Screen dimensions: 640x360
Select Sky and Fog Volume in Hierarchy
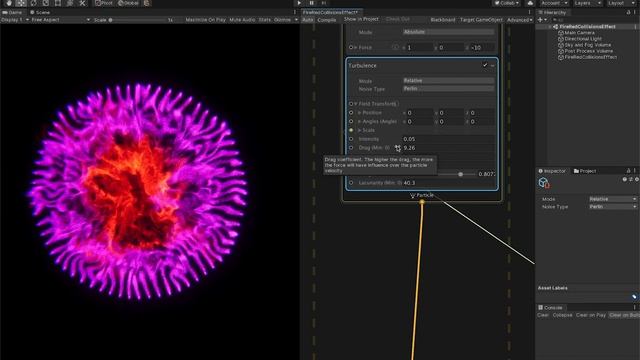coord(584,45)
